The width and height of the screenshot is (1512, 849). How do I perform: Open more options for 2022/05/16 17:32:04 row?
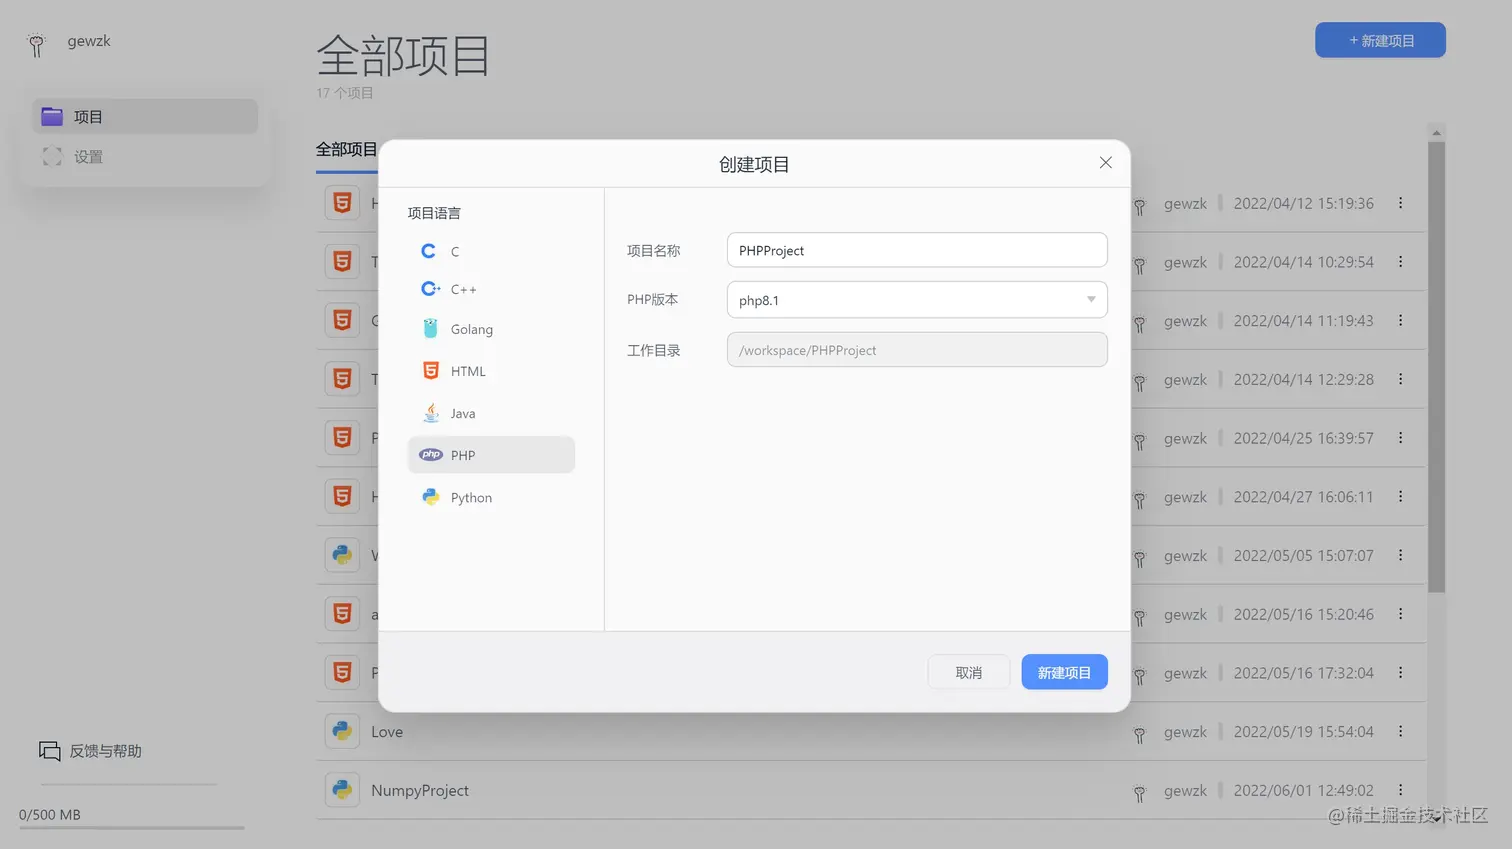[x=1400, y=673]
